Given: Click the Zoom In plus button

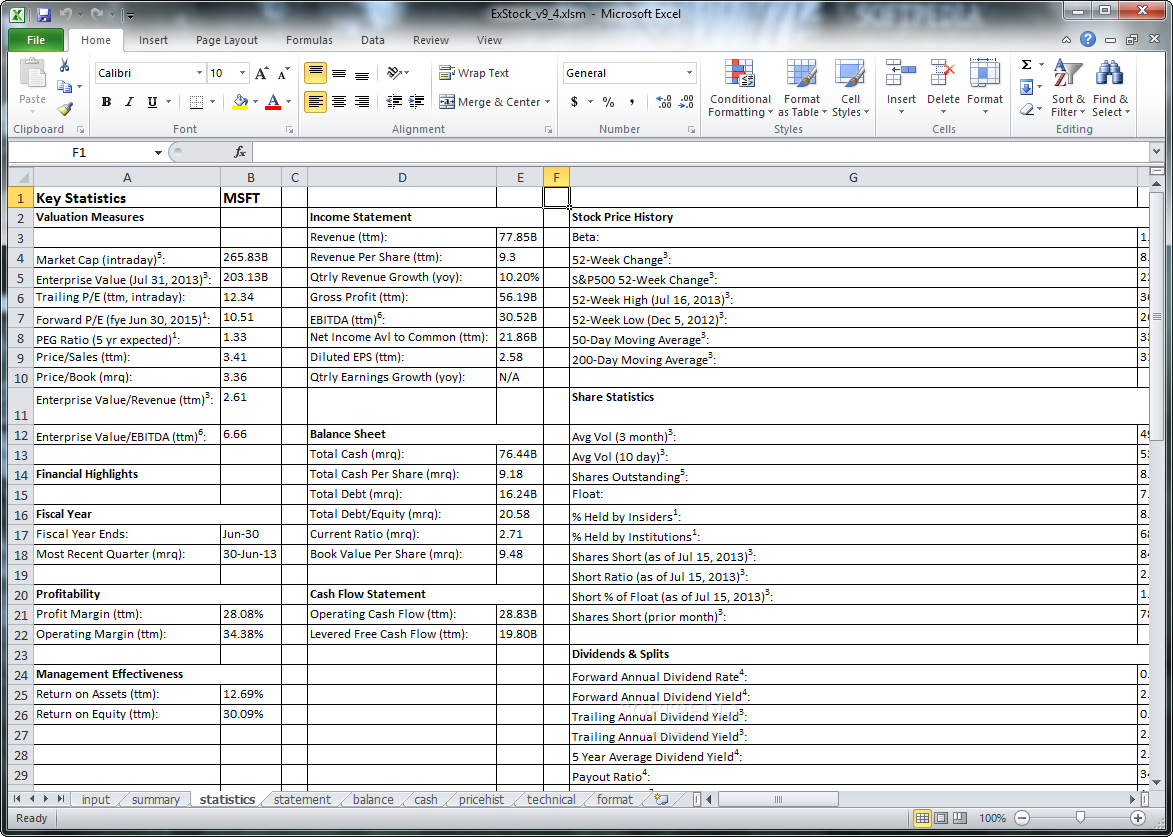Looking at the screenshot, I should pos(1138,818).
